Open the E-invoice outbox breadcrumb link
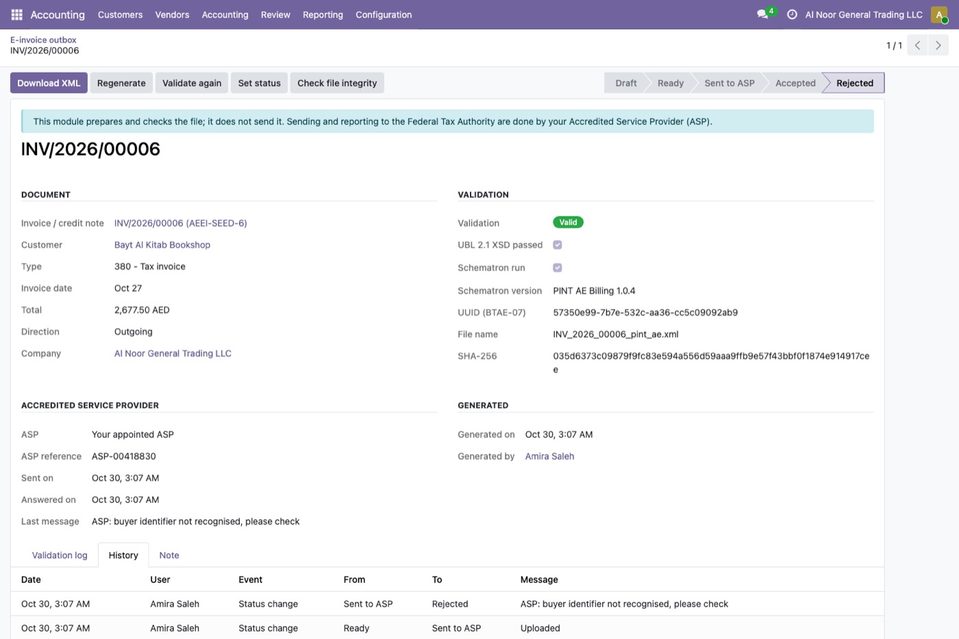This screenshot has width=959, height=639. tap(43, 40)
